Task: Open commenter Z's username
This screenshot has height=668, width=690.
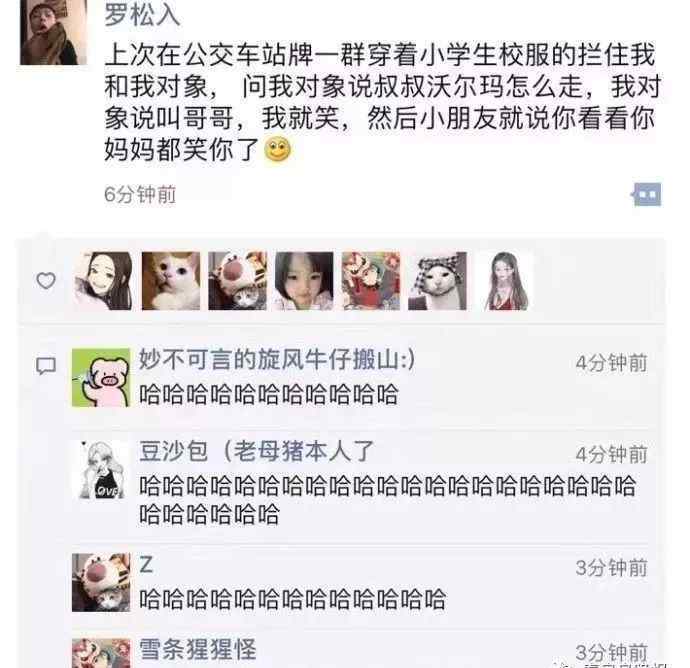Action: click(x=146, y=565)
